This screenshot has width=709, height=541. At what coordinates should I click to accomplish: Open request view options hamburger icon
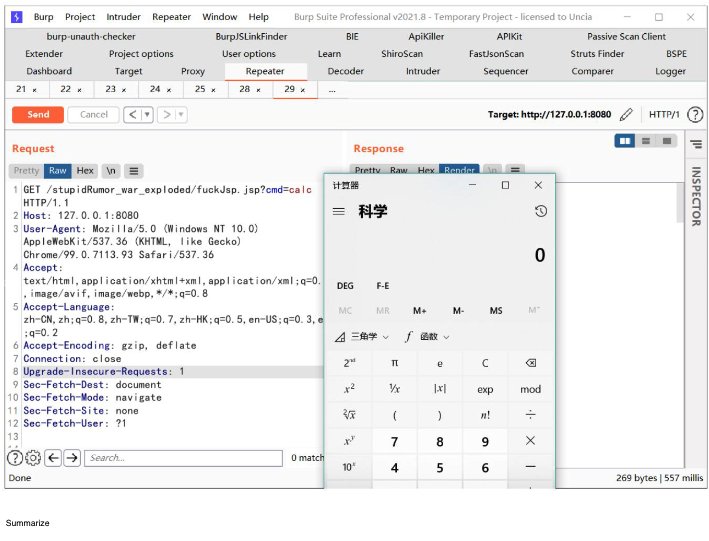[133, 171]
